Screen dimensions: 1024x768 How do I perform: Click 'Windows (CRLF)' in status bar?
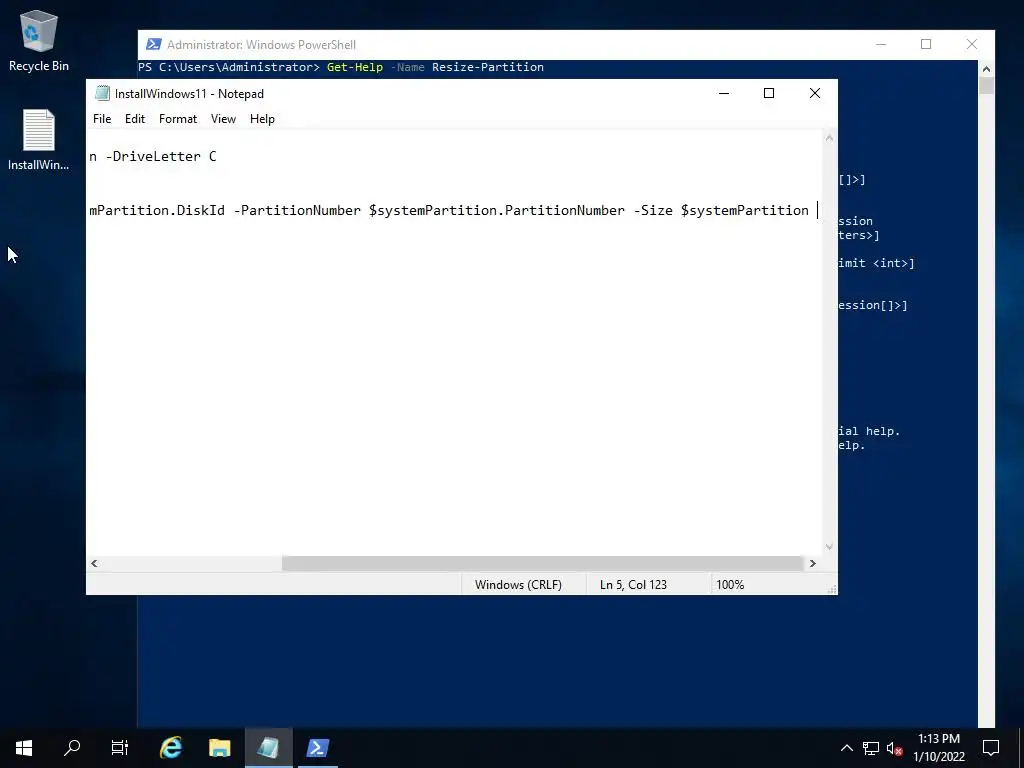tap(519, 584)
